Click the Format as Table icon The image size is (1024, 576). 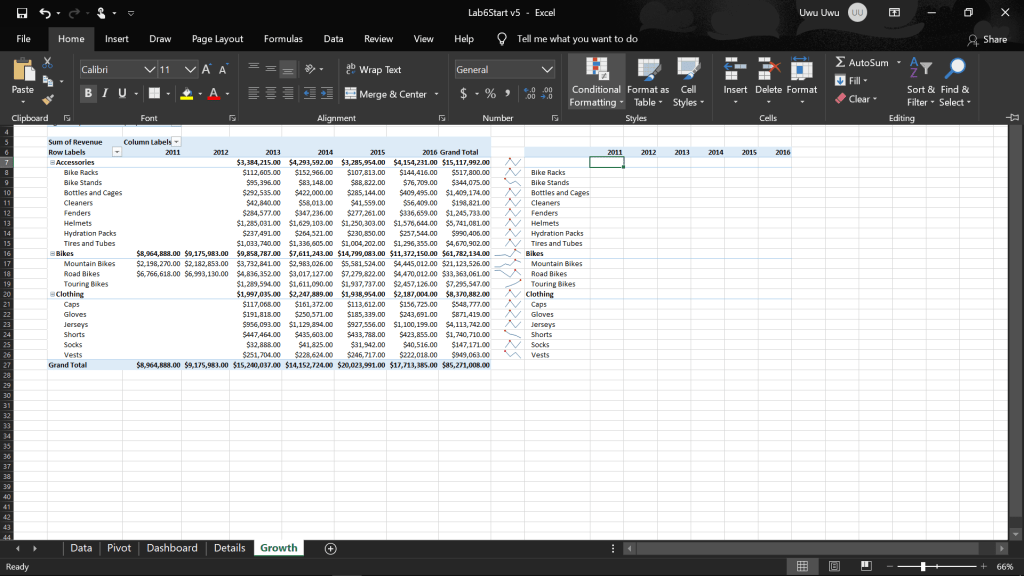(x=648, y=80)
